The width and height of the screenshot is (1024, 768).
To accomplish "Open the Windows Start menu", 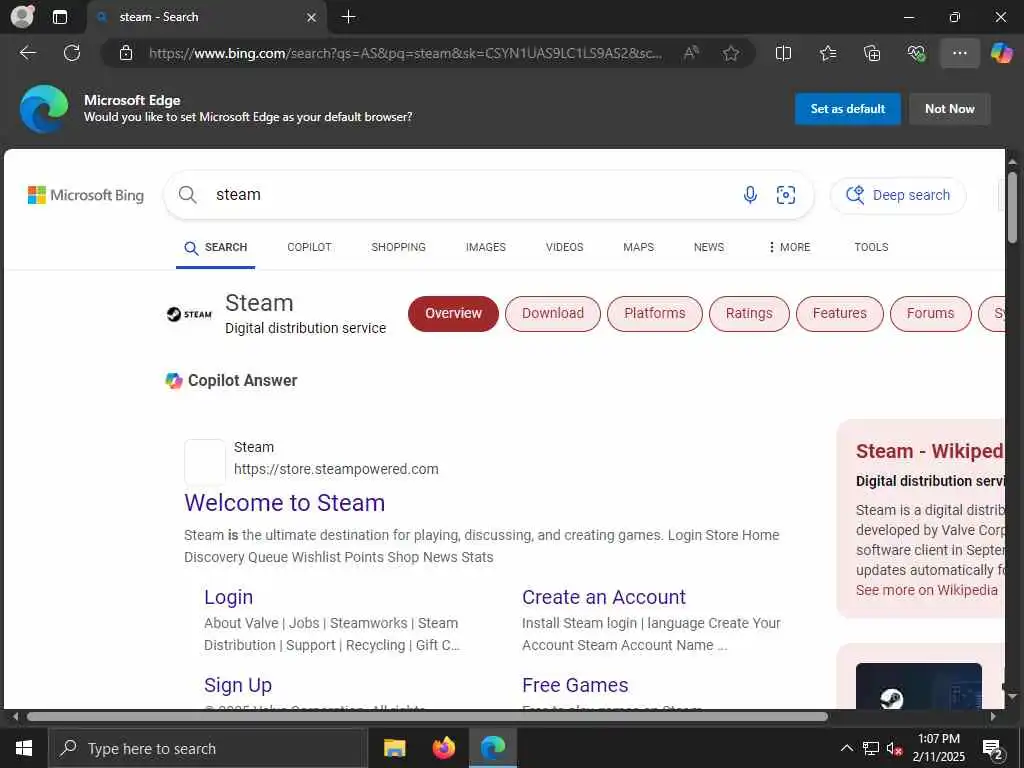I will (24, 748).
